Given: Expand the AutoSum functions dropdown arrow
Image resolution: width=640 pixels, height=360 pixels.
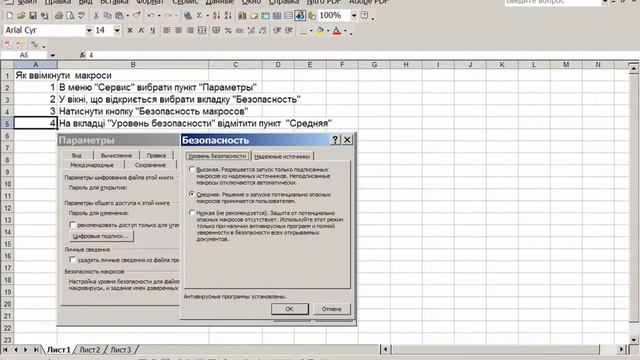Looking at the screenshot, I should click(207, 16).
